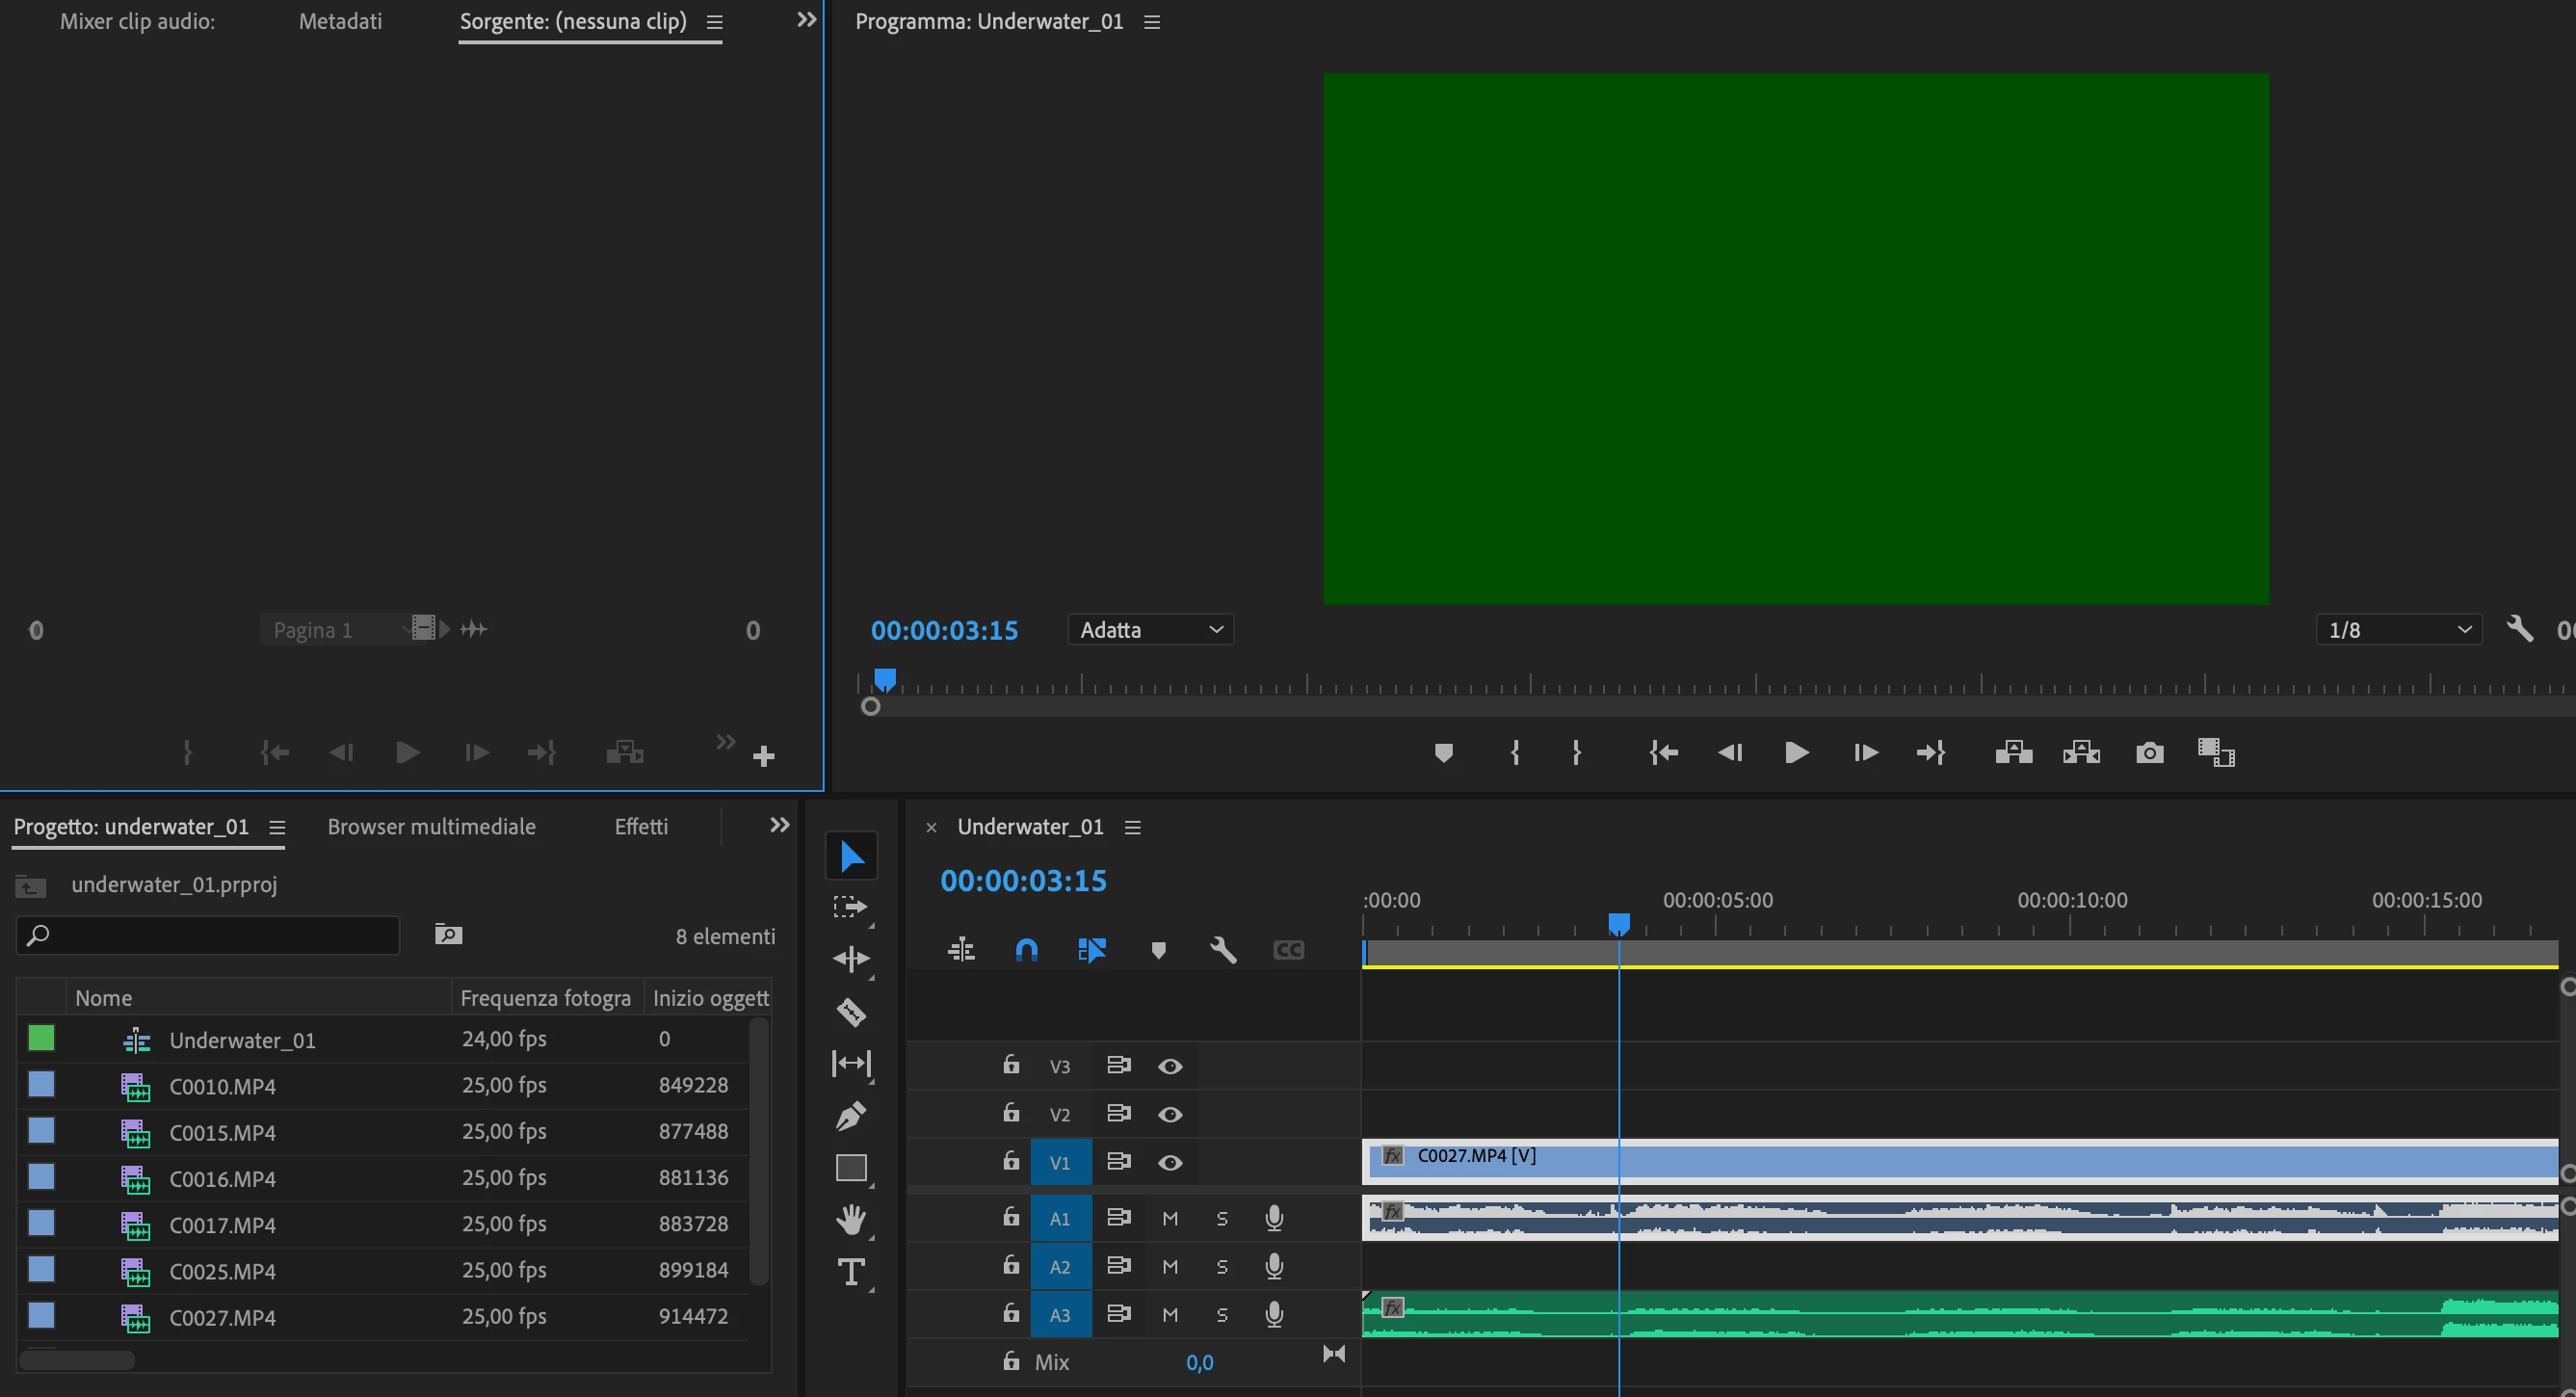The height and width of the screenshot is (1397, 2576).
Task: Open timeline wrench display settings
Action: click(x=1223, y=949)
